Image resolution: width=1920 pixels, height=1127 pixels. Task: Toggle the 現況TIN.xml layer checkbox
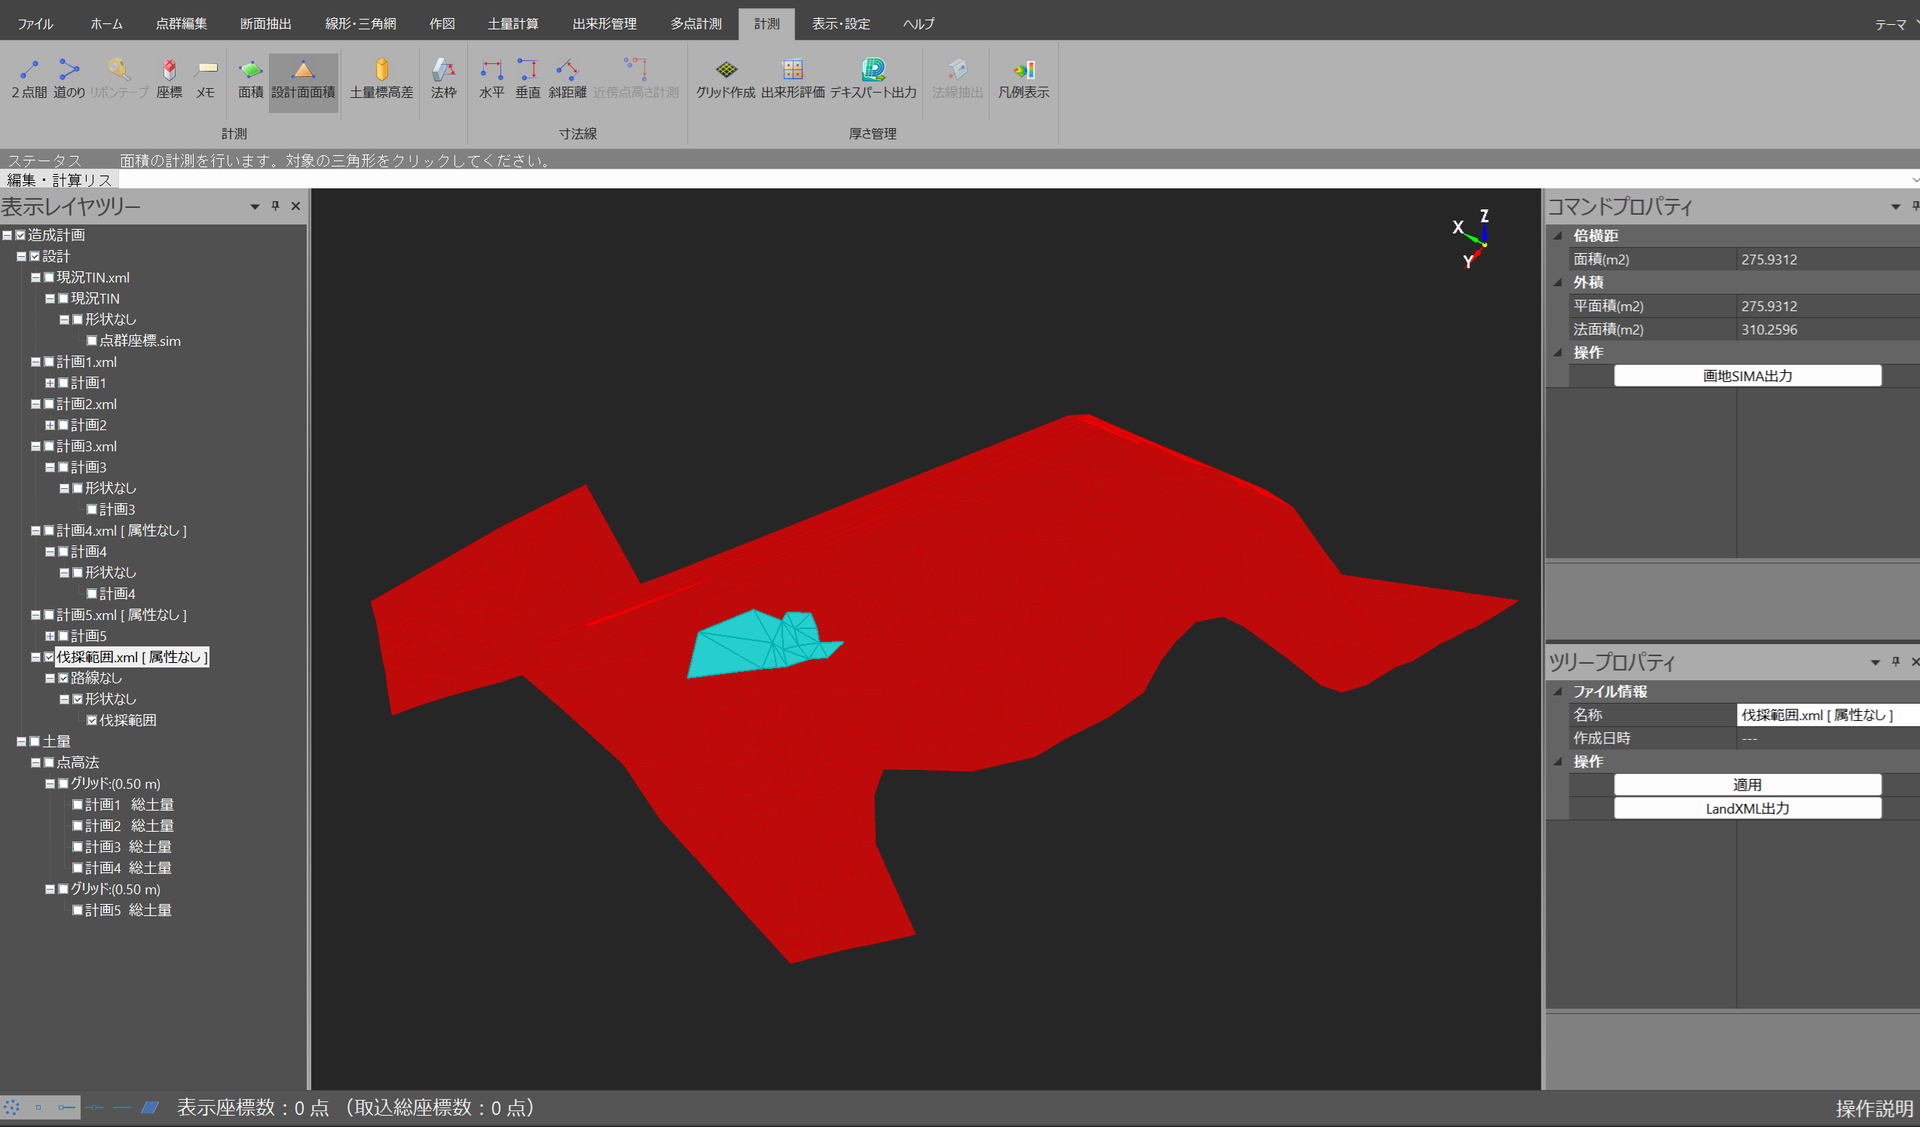(49, 278)
